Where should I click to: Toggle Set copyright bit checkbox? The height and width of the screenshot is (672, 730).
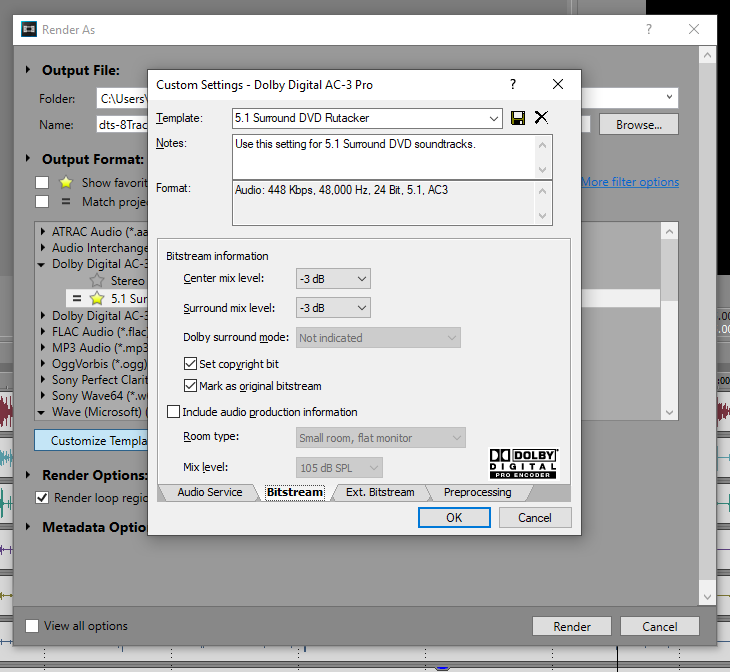pos(190,364)
